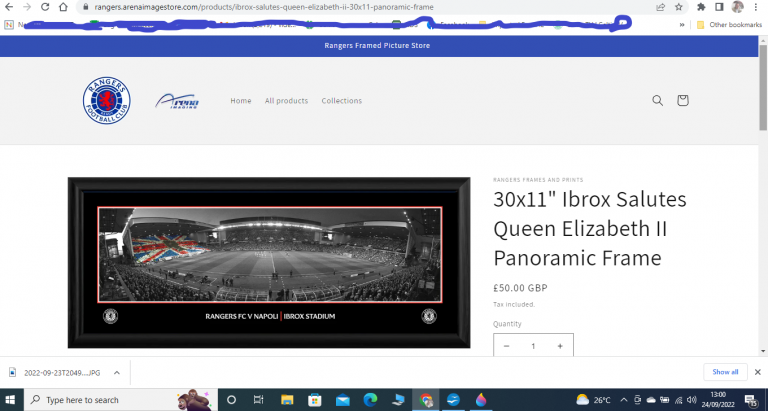Open File Explorer from the taskbar
This screenshot has height=411, width=768.
287,400
